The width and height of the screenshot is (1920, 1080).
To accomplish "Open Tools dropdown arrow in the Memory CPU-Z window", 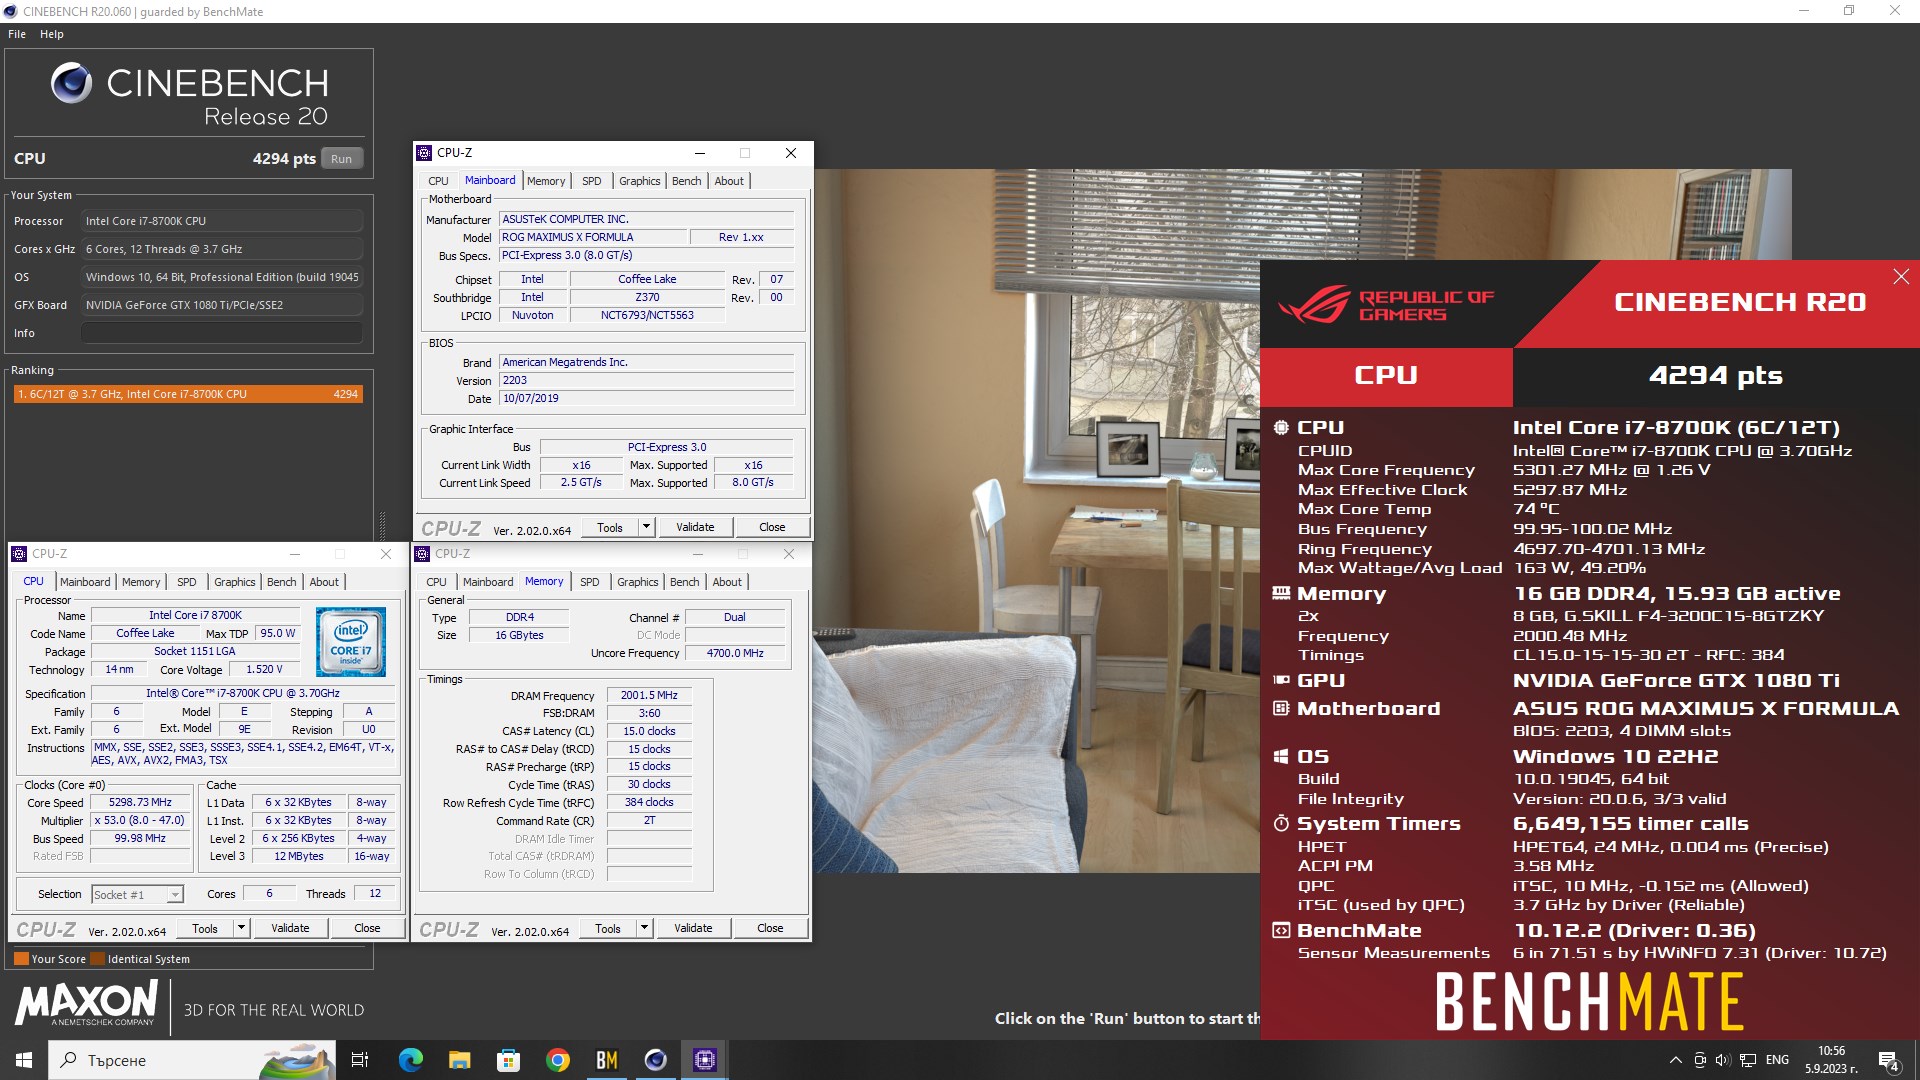I will click(x=644, y=928).
